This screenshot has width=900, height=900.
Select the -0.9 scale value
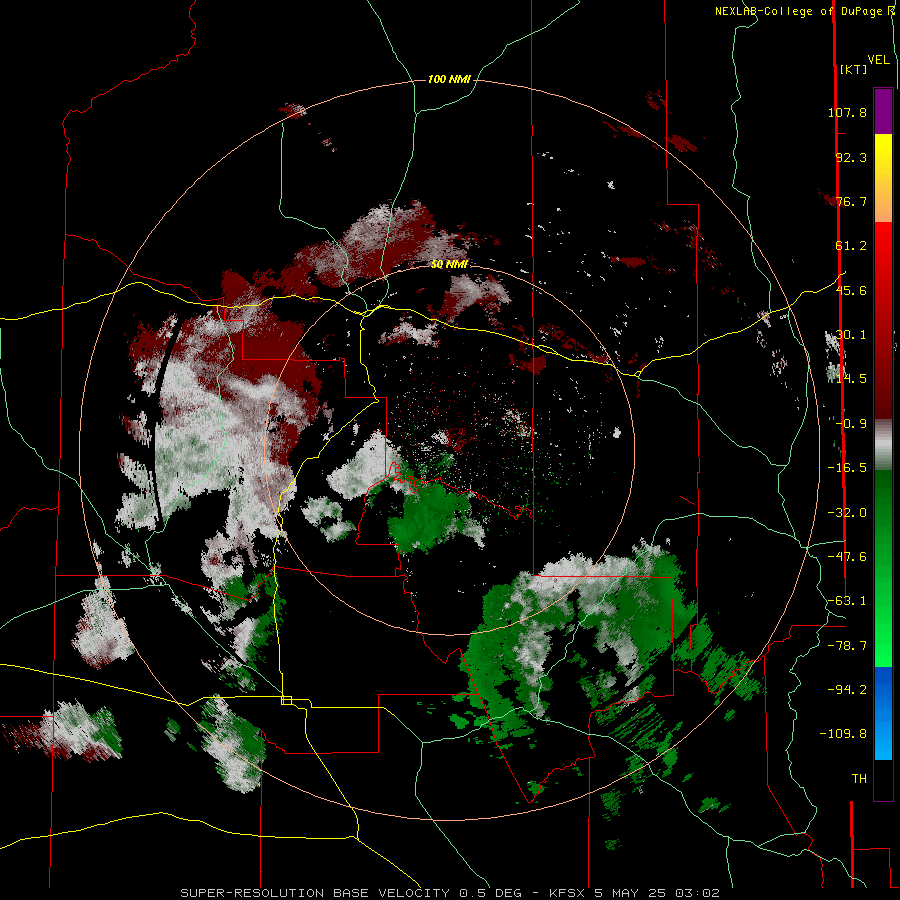pos(851,424)
